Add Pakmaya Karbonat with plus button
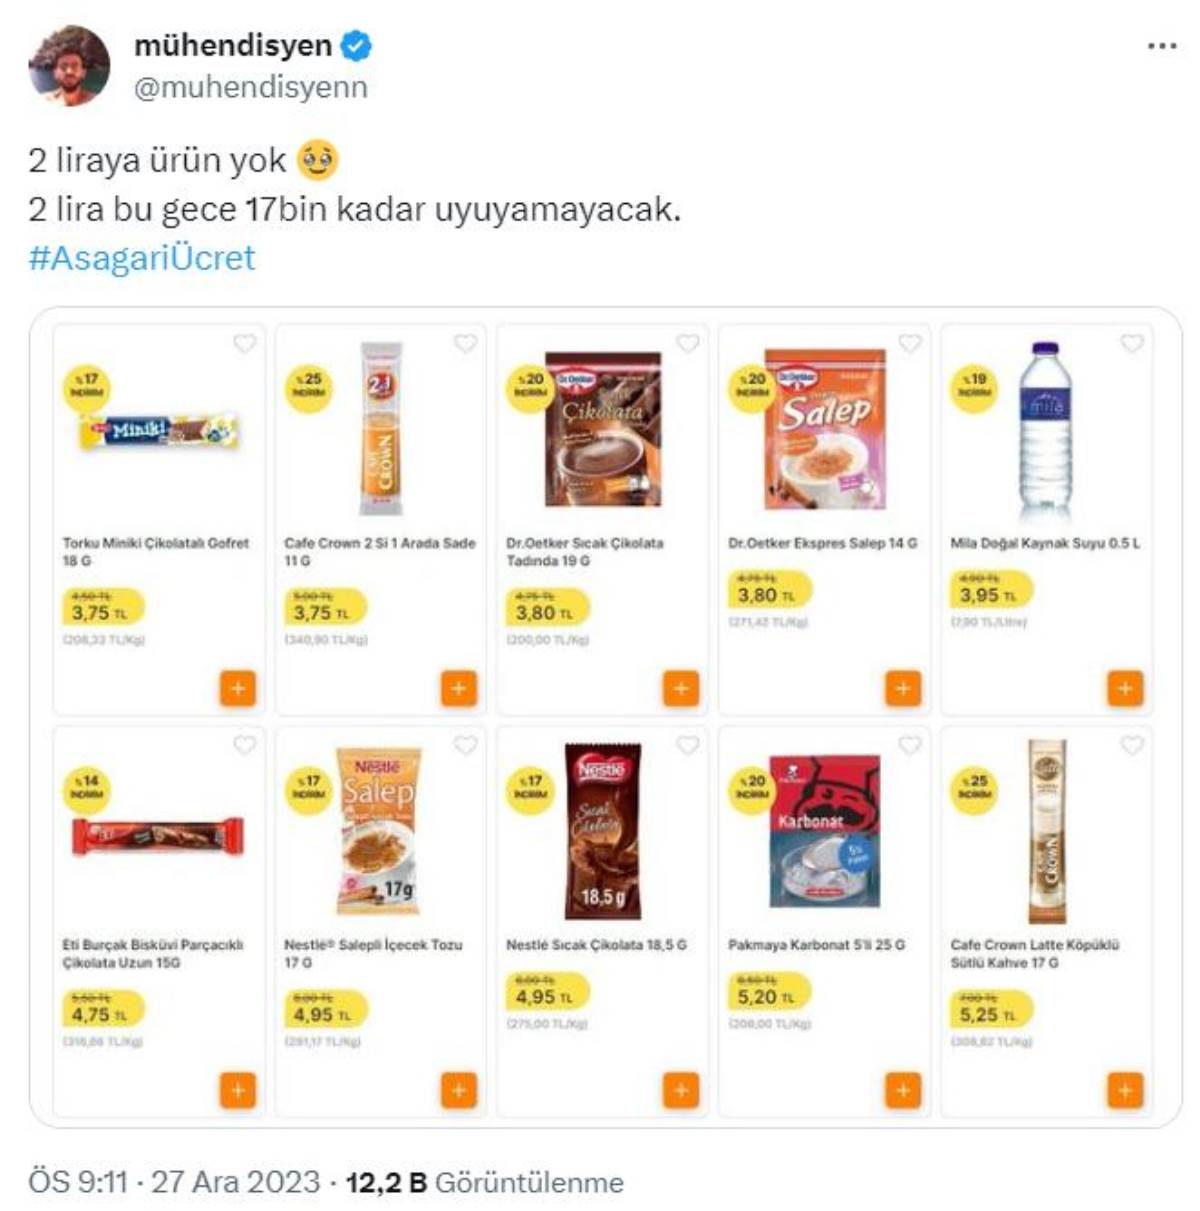Image resolution: width=1200 pixels, height=1211 pixels. pos(903,1090)
